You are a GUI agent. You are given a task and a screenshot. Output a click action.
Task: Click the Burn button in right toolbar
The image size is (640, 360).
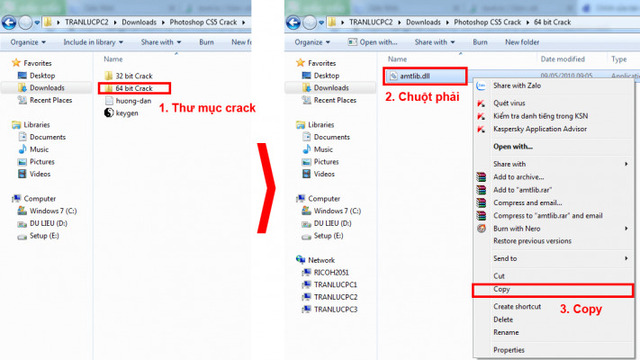tap(480, 42)
